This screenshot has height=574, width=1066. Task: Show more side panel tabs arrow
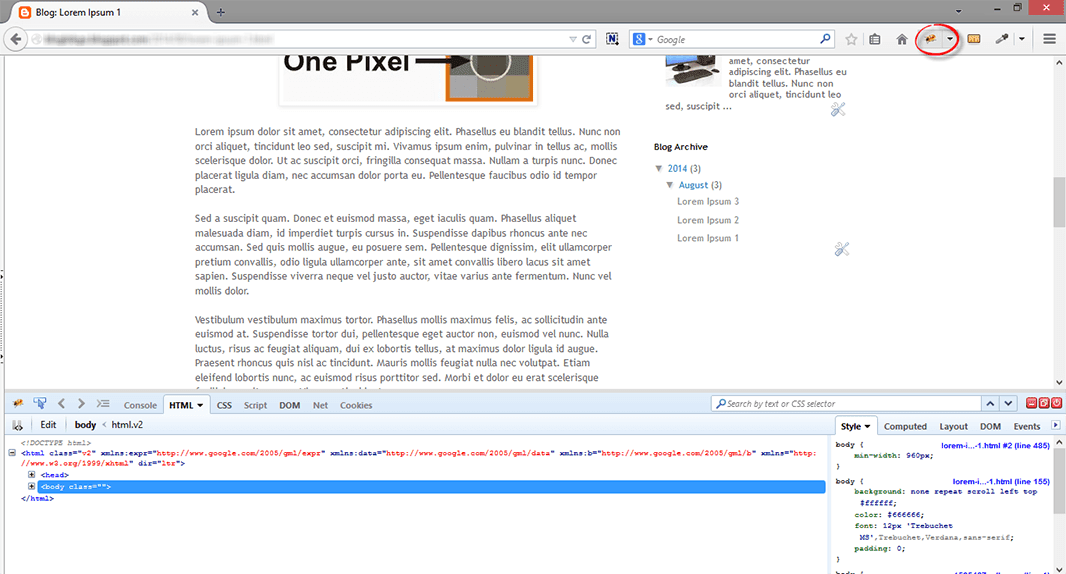[x=1056, y=425]
